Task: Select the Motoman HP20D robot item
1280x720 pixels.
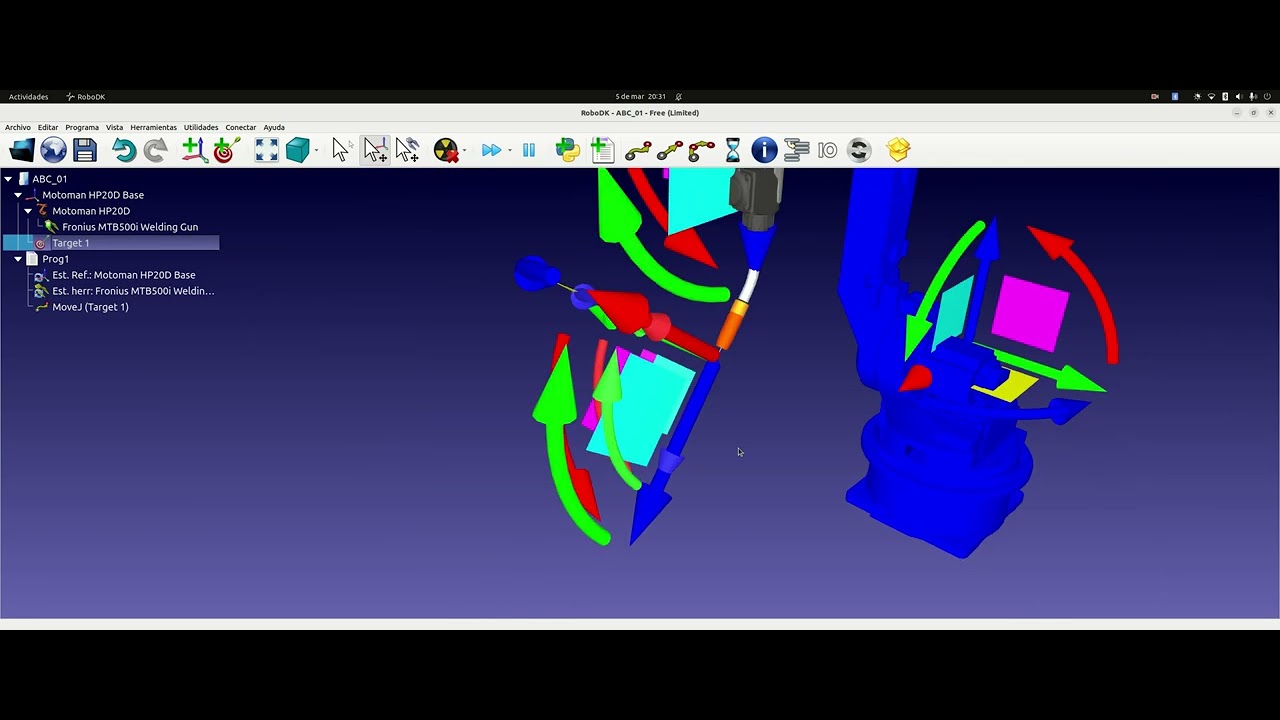Action: [91, 211]
